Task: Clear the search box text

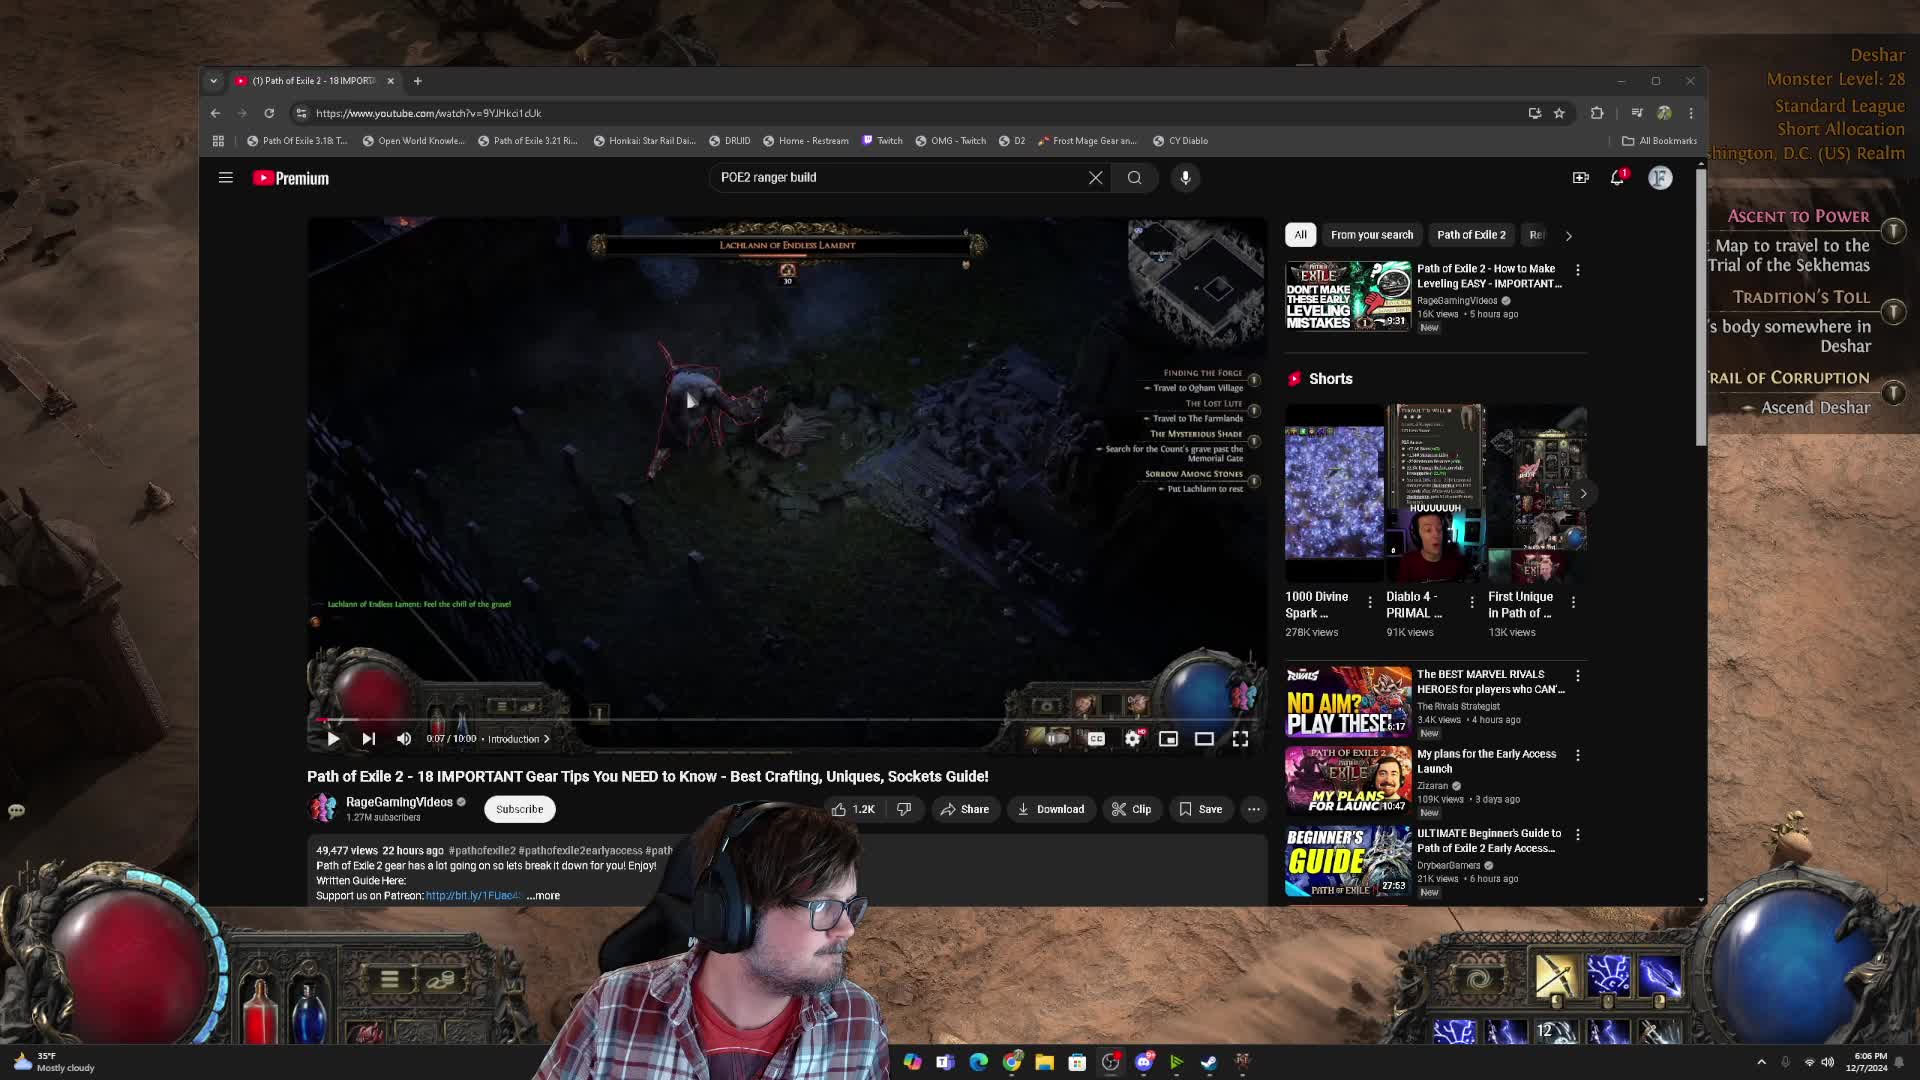Action: coord(1095,178)
